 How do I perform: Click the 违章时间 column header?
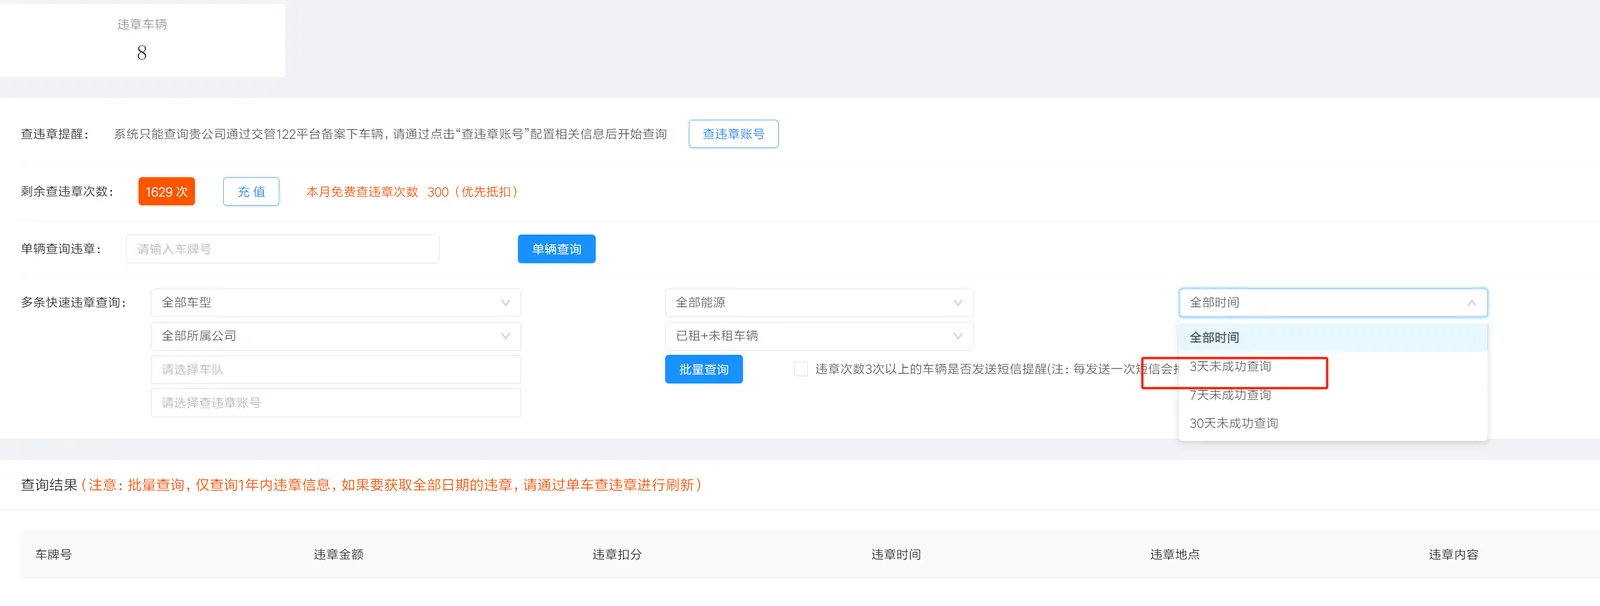pyautogui.click(x=896, y=555)
